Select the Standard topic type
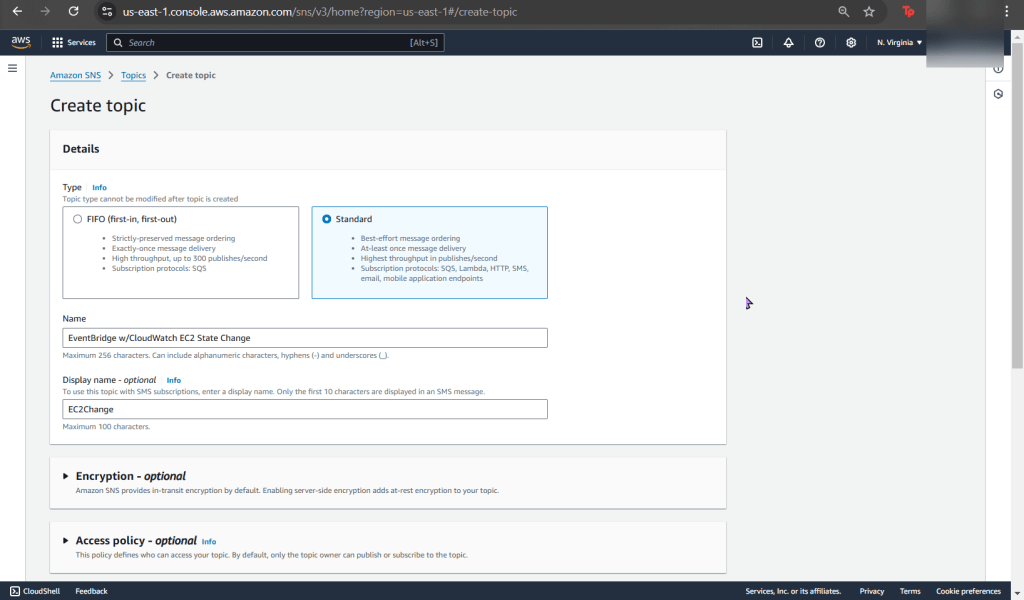The height and width of the screenshot is (600, 1024). (x=327, y=219)
